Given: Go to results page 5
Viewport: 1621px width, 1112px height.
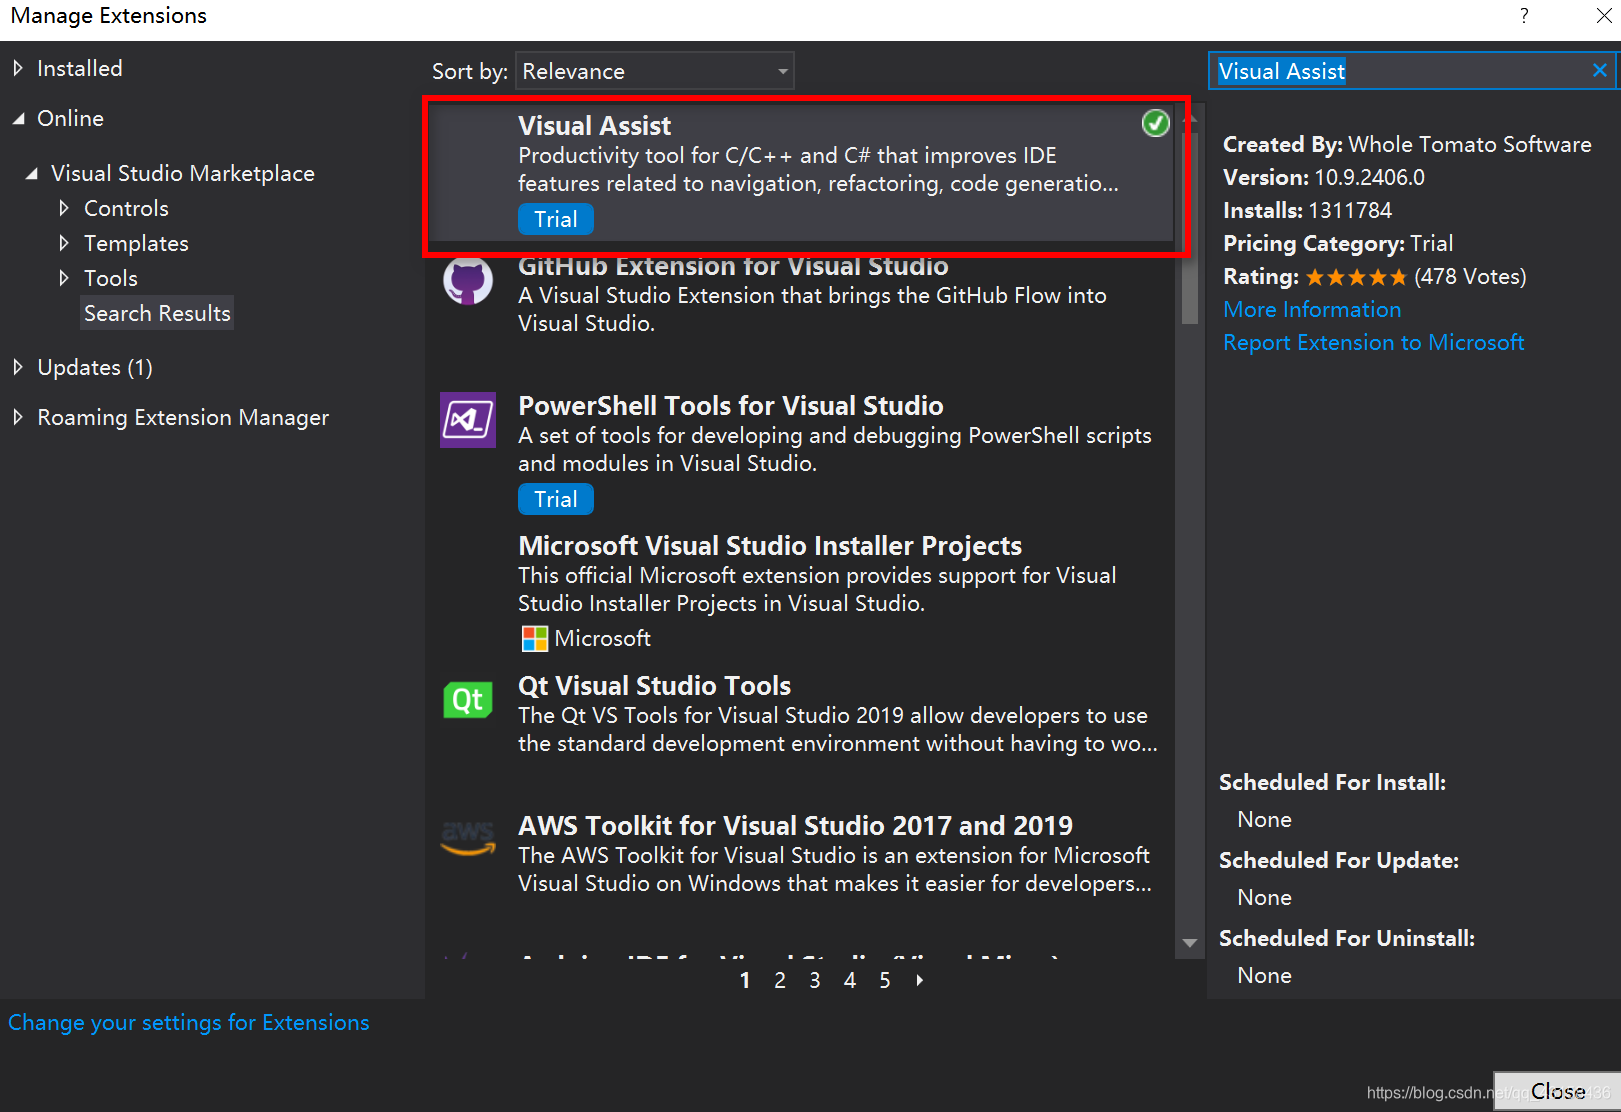Looking at the screenshot, I should tap(885, 980).
